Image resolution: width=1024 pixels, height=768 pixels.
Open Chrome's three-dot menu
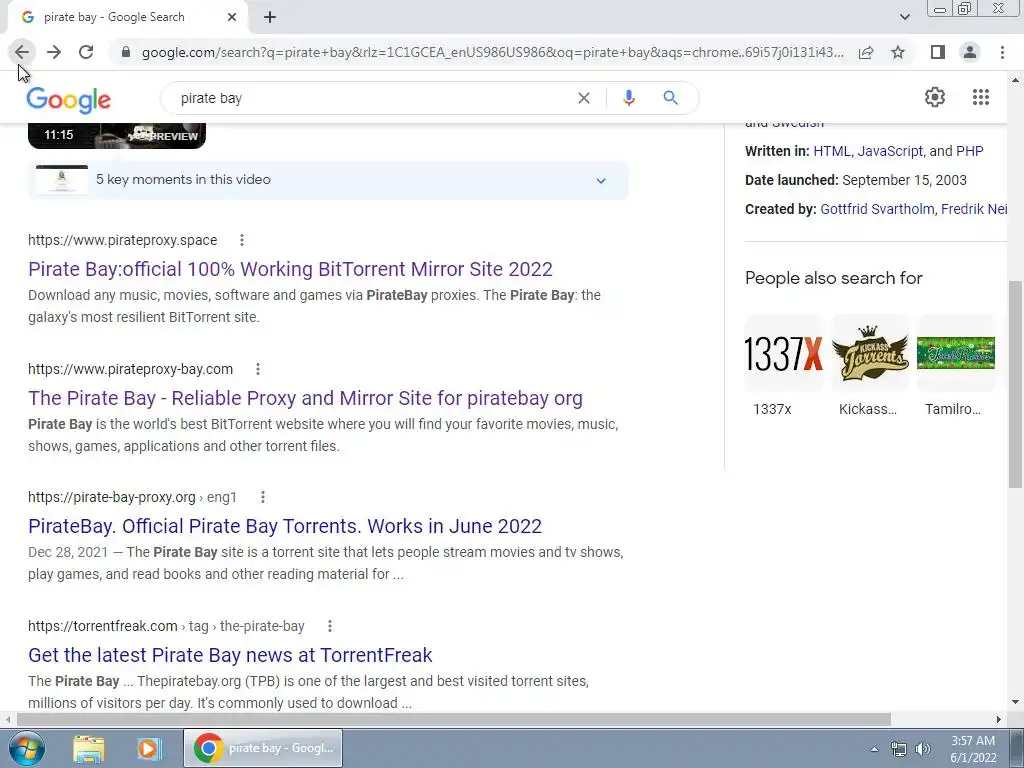tap(1002, 52)
